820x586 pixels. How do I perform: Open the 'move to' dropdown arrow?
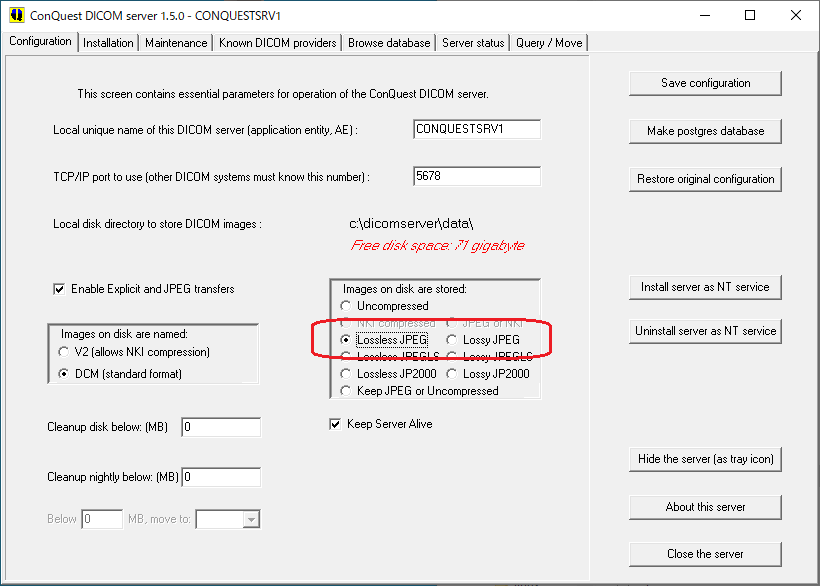pyautogui.click(x=252, y=520)
